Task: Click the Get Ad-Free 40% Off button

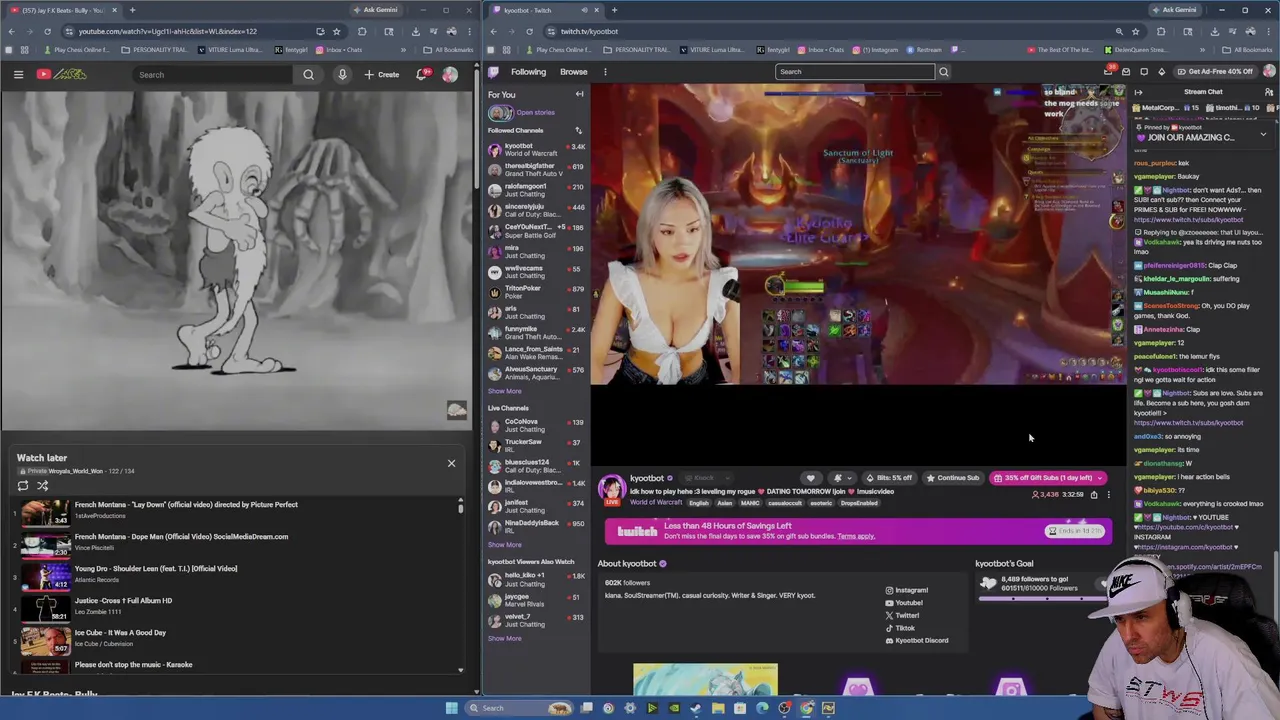Action: pos(1214,72)
